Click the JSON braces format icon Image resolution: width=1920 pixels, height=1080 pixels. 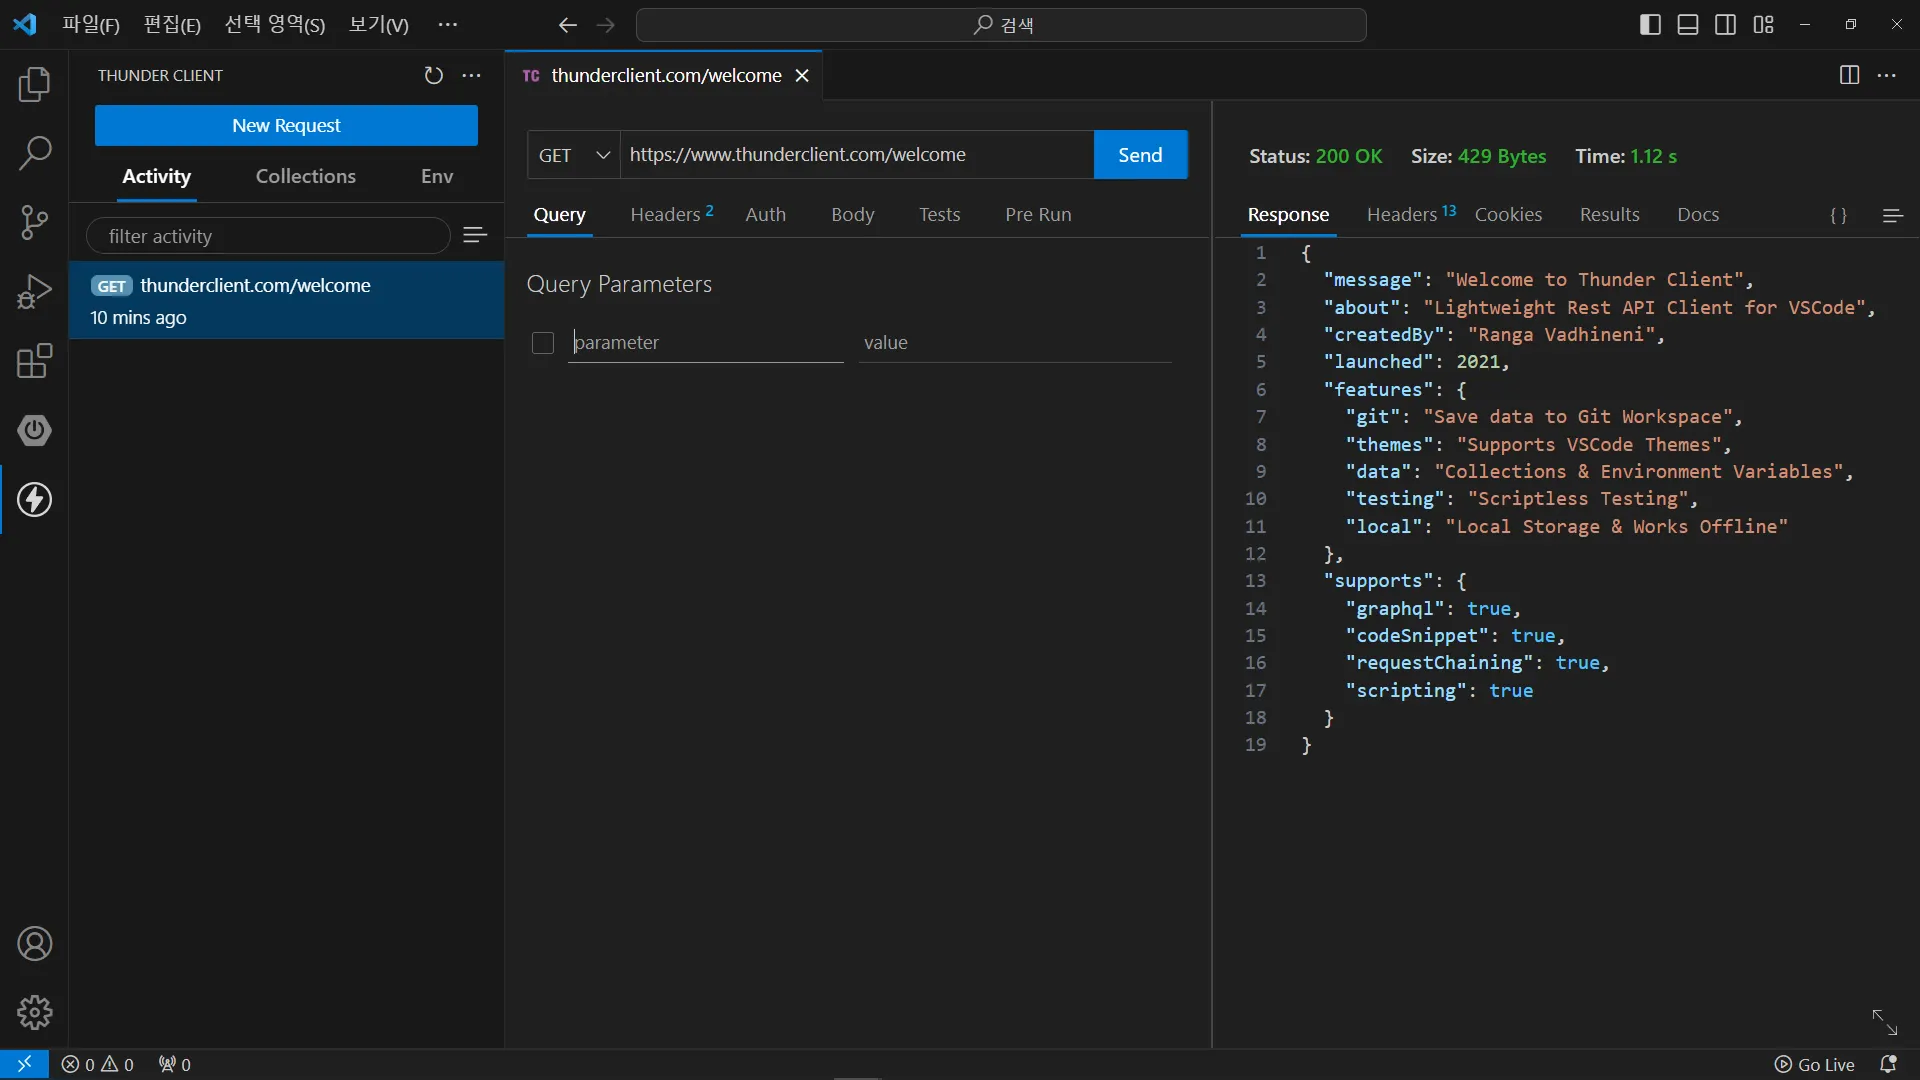pyautogui.click(x=1838, y=215)
